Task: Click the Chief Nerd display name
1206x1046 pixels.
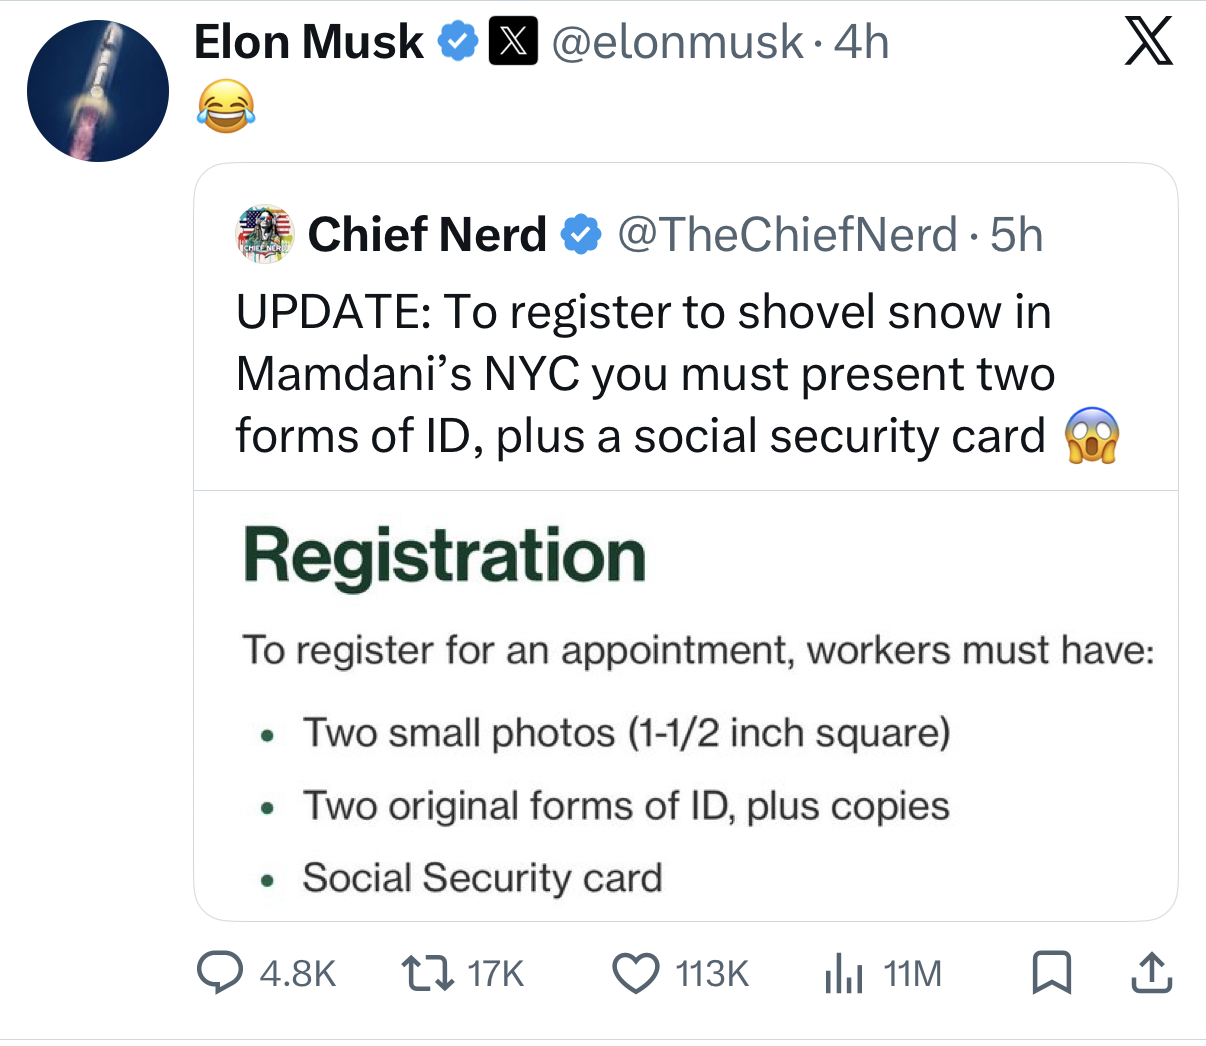Action: coord(427,235)
